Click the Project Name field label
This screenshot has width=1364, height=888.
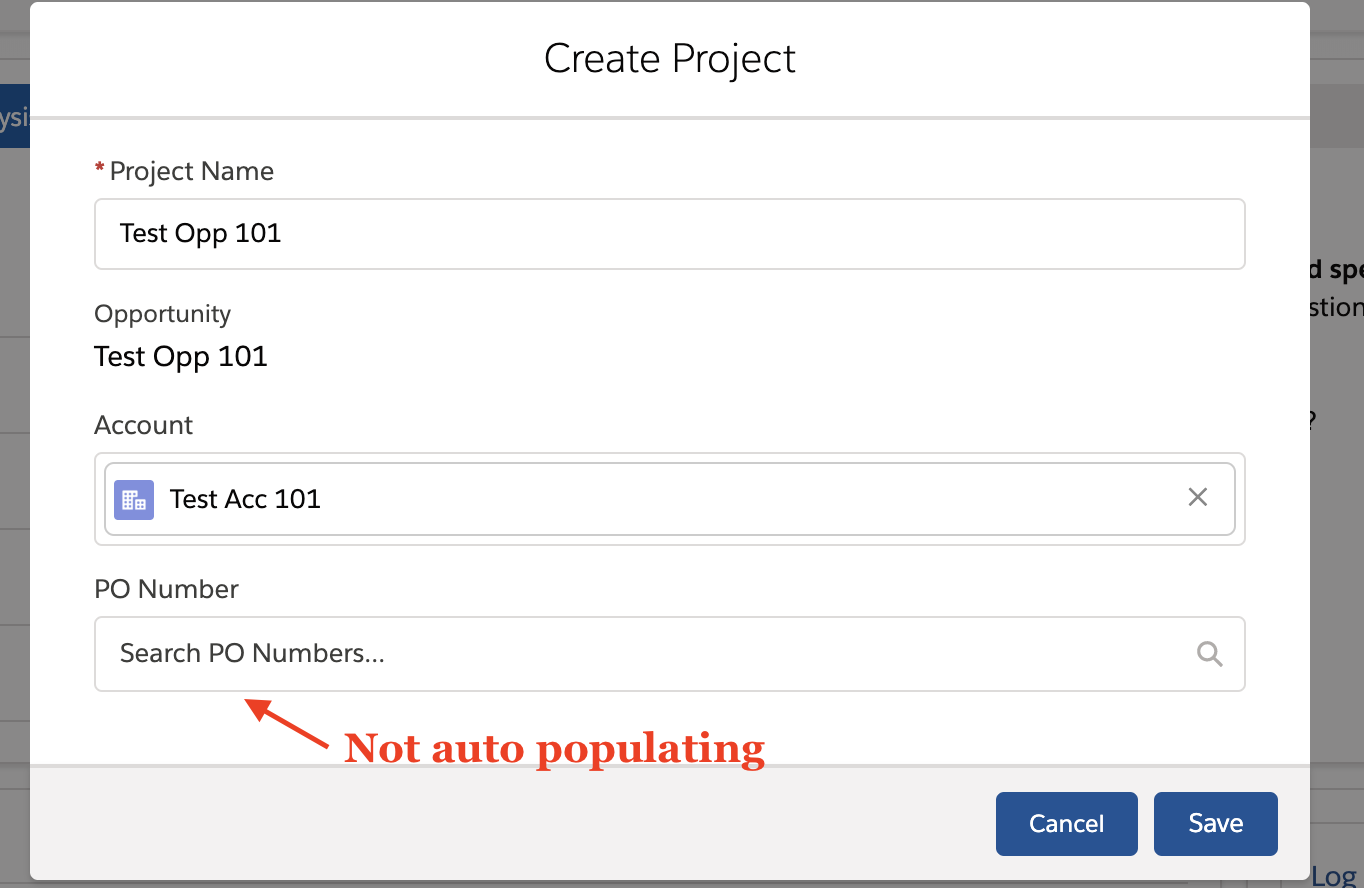click(191, 171)
